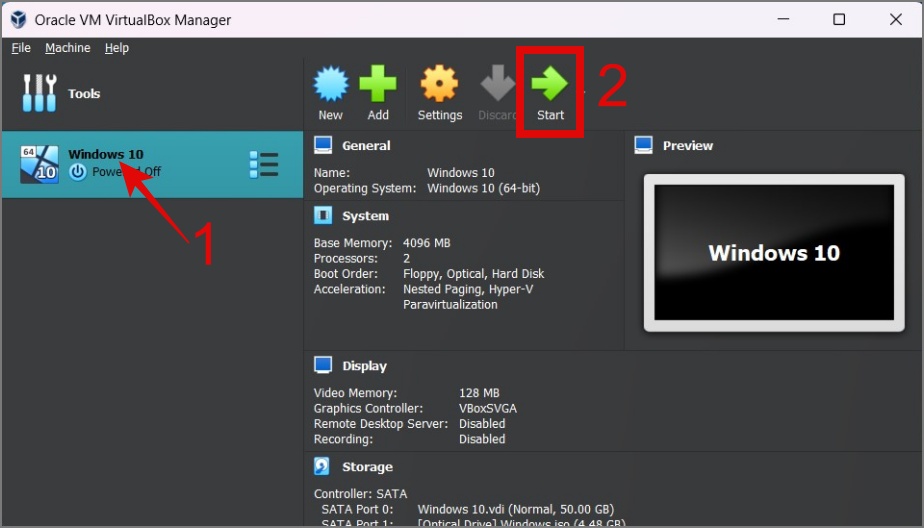The width and height of the screenshot is (924, 528).
Task: Click the Controller: SATA text
Action: (x=360, y=494)
